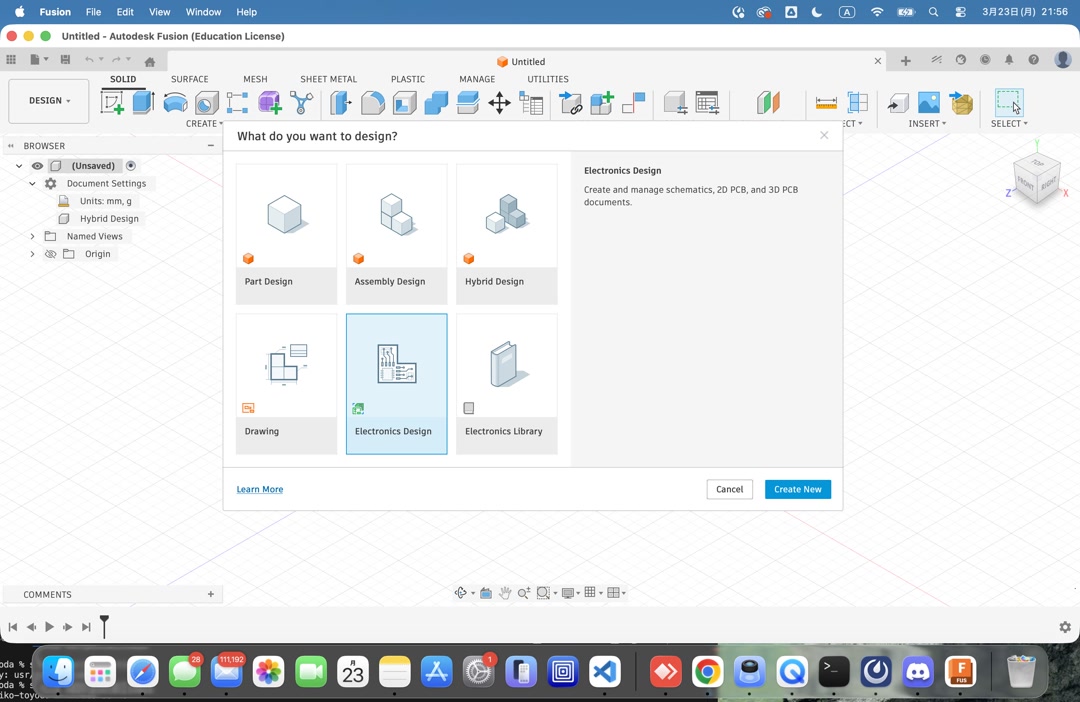Click the timeline Play button

50,627
